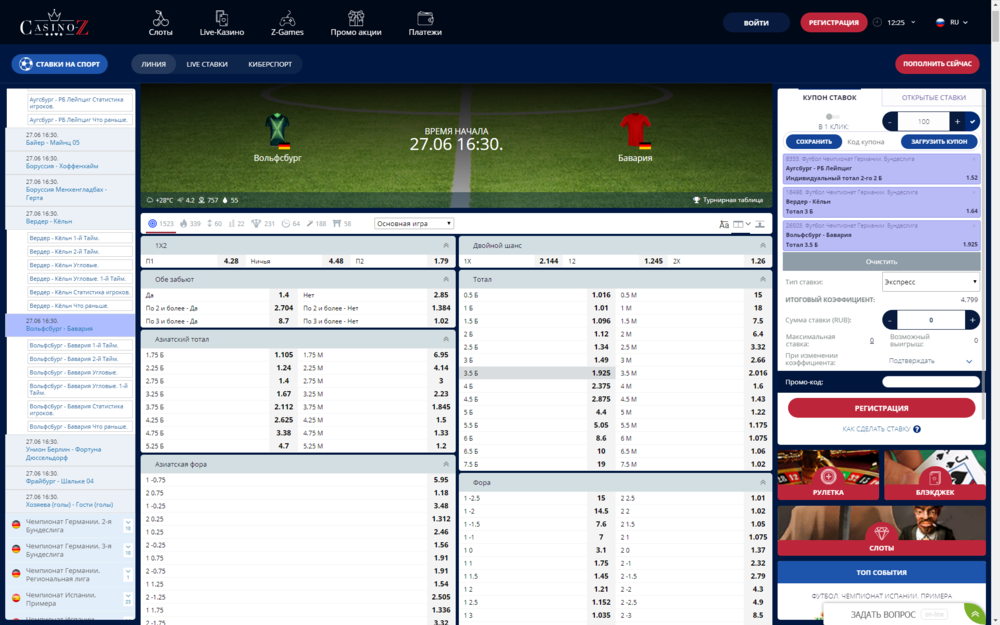Collapse the Обе забьют section
Image resolution: width=1000 pixels, height=625 pixels.
click(x=446, y=279)
